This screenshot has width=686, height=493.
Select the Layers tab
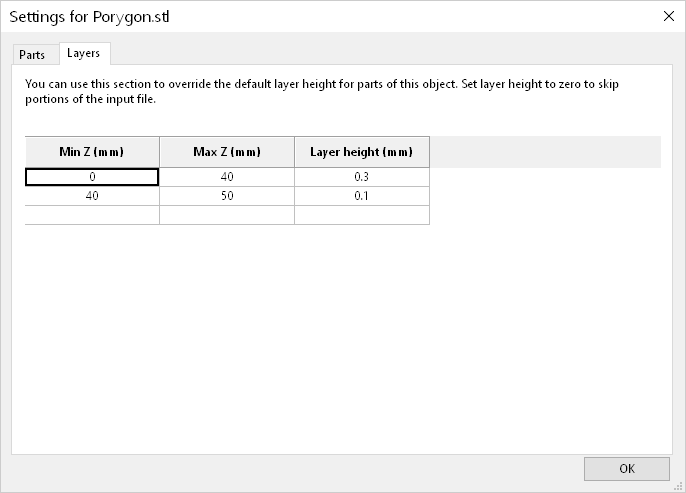click(83, 54)
